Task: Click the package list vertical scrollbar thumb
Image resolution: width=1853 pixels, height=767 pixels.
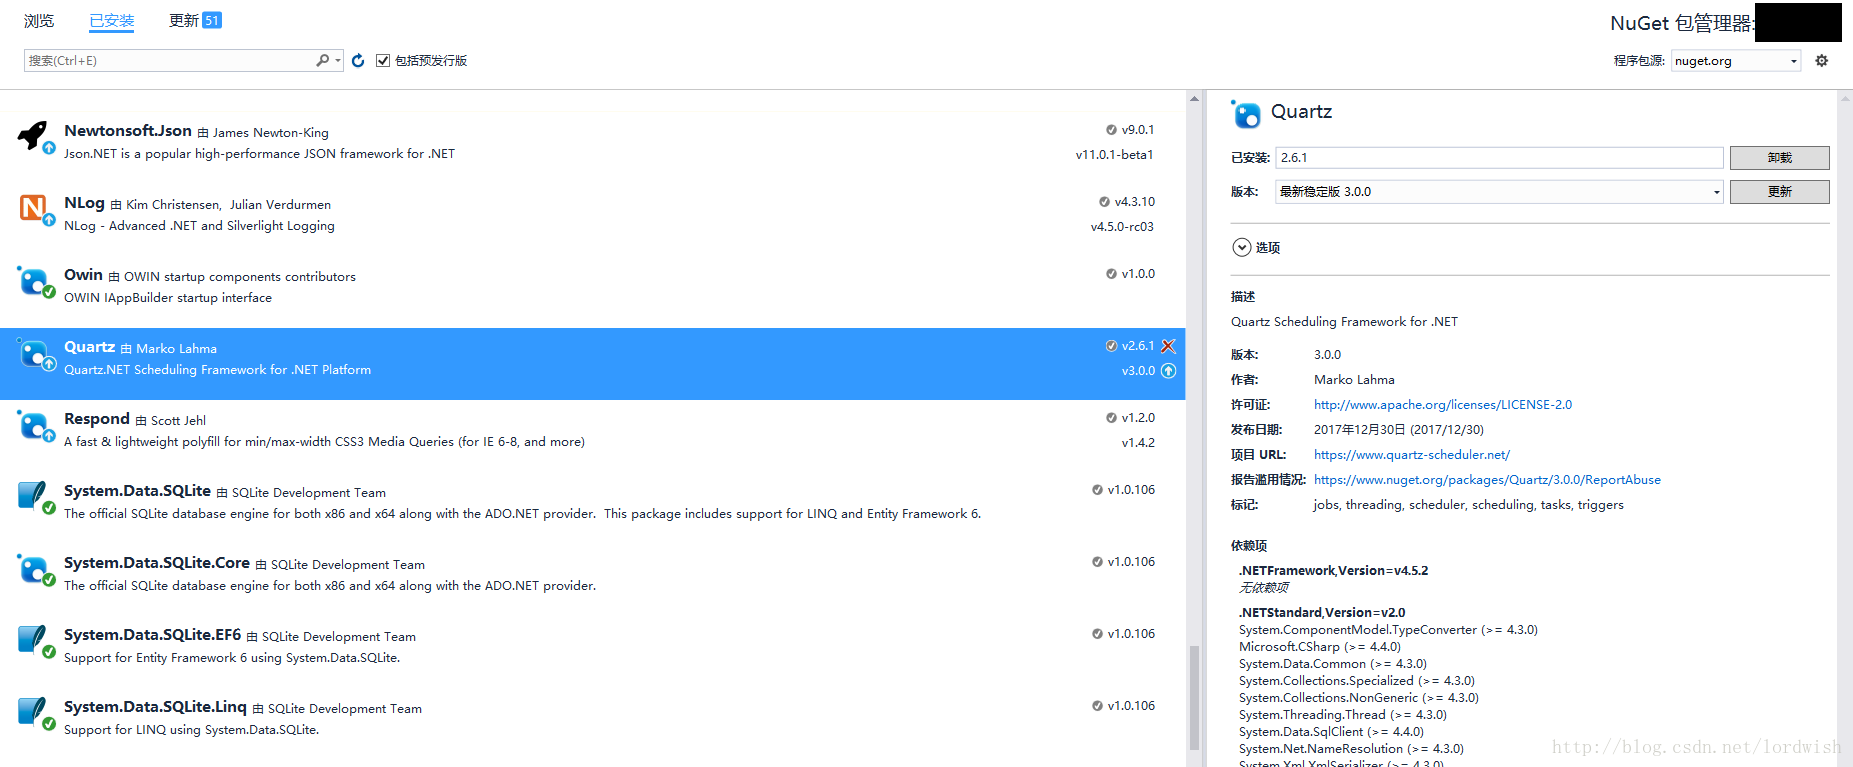Action: coord(1194,698)
